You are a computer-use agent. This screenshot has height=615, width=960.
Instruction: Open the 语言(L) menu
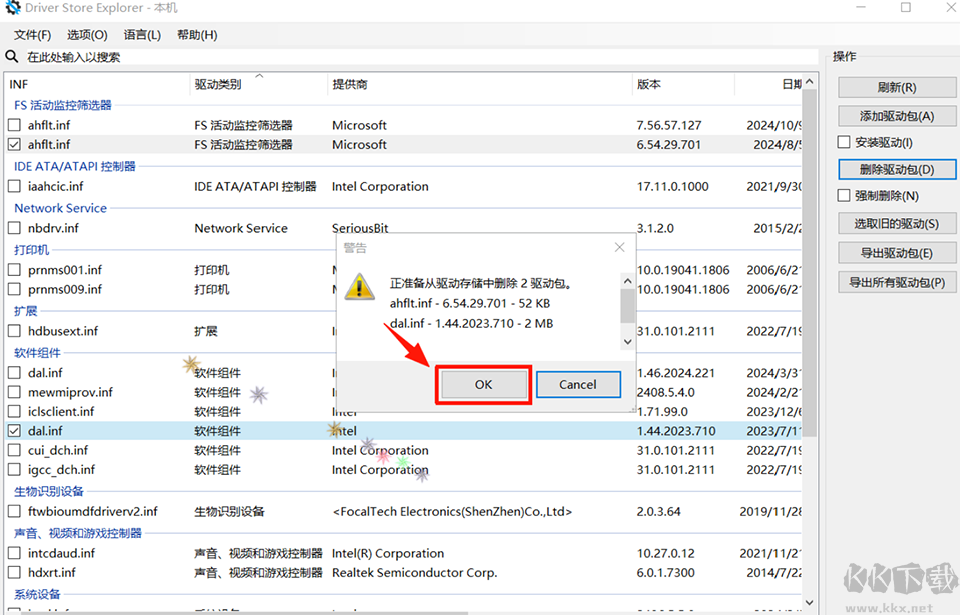coord(142,35)
